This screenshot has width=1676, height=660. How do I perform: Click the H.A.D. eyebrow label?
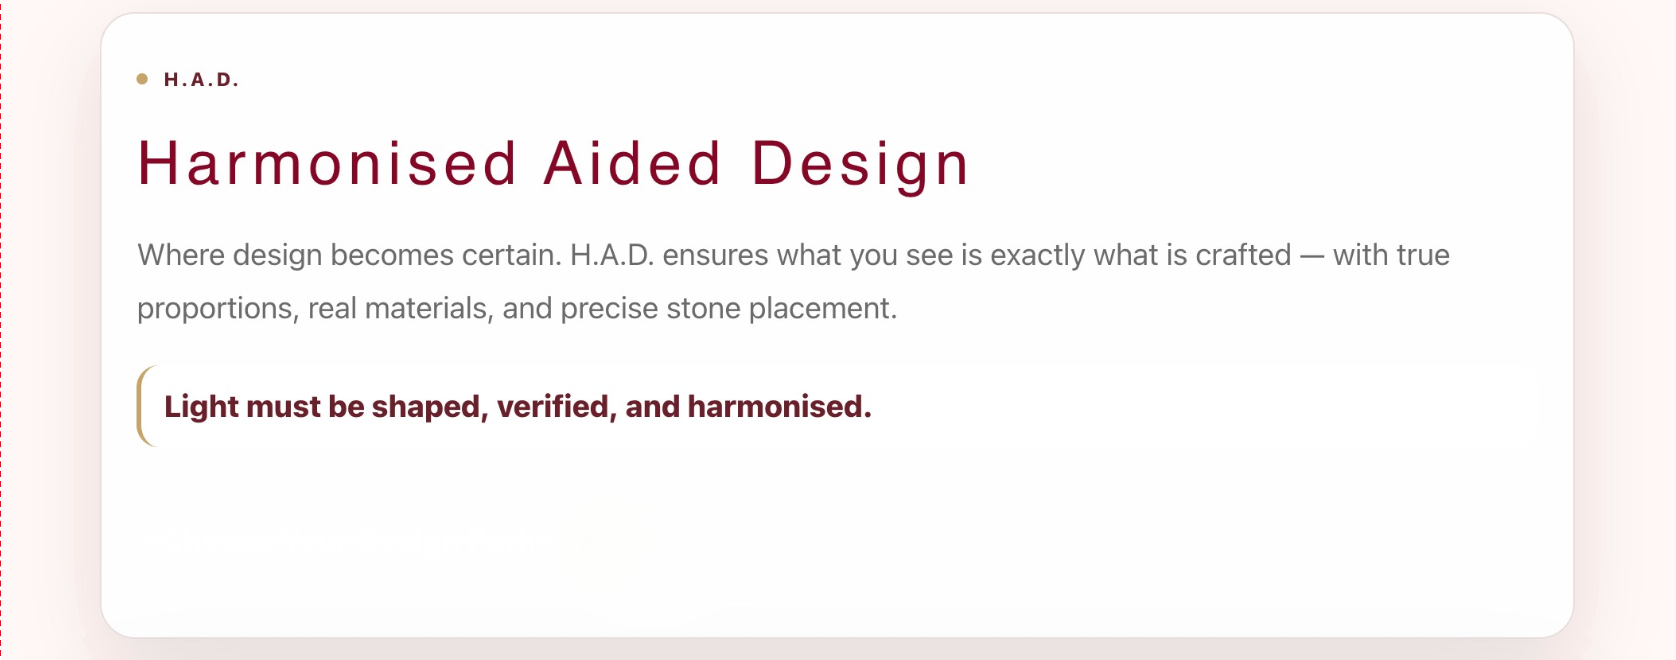[x=201, y=80]
